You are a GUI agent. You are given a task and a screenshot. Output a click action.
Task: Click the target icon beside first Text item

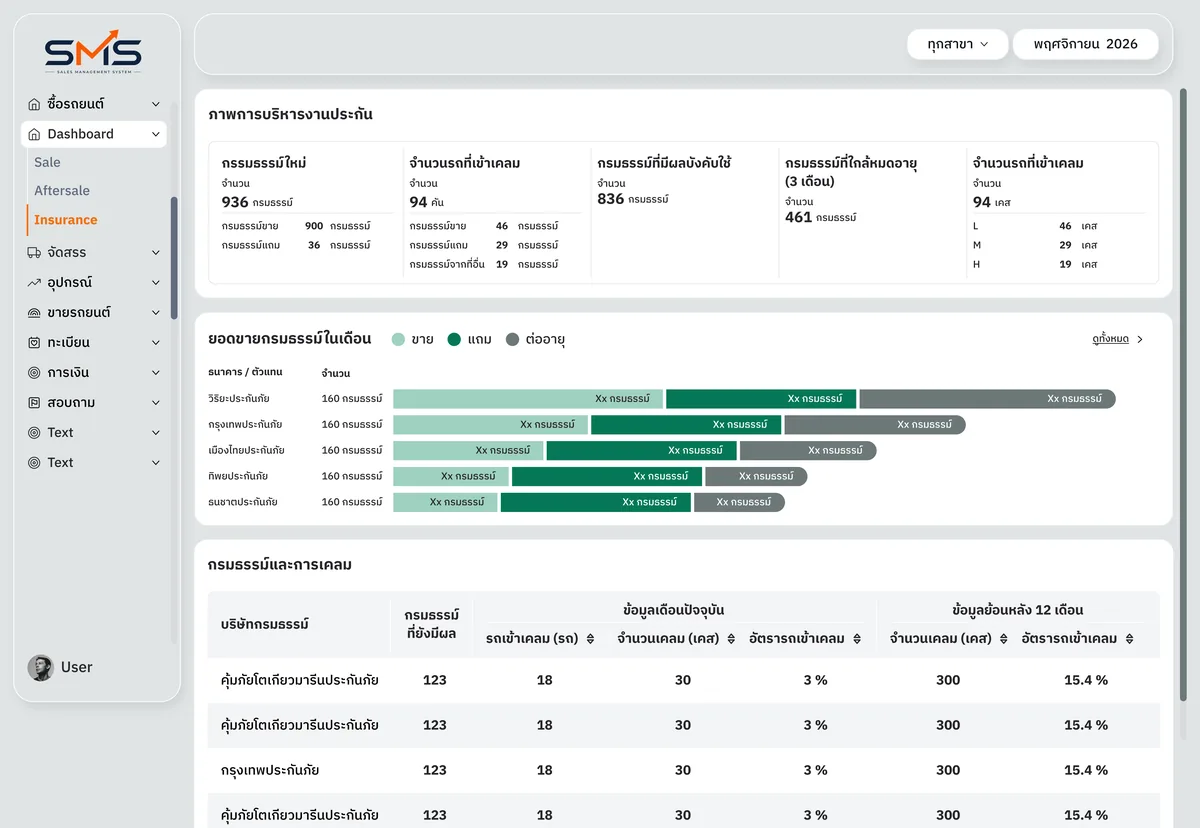click(x=35, y=433)
